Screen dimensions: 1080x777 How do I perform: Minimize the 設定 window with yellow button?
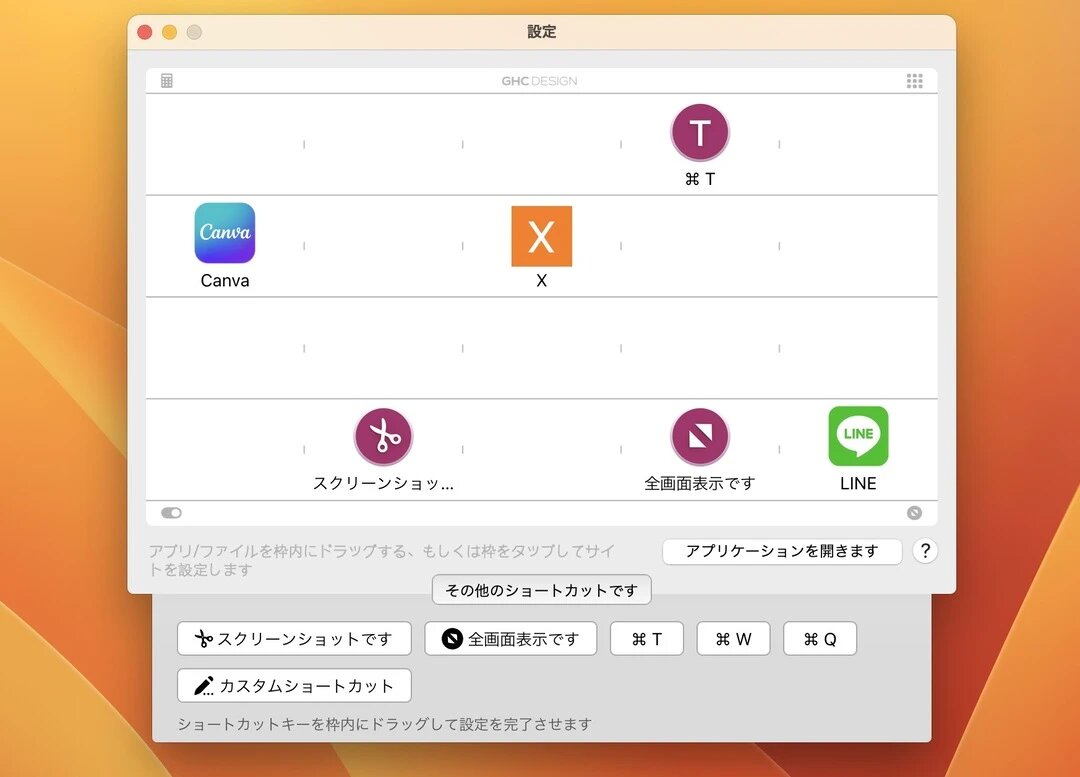click(169, 32)
